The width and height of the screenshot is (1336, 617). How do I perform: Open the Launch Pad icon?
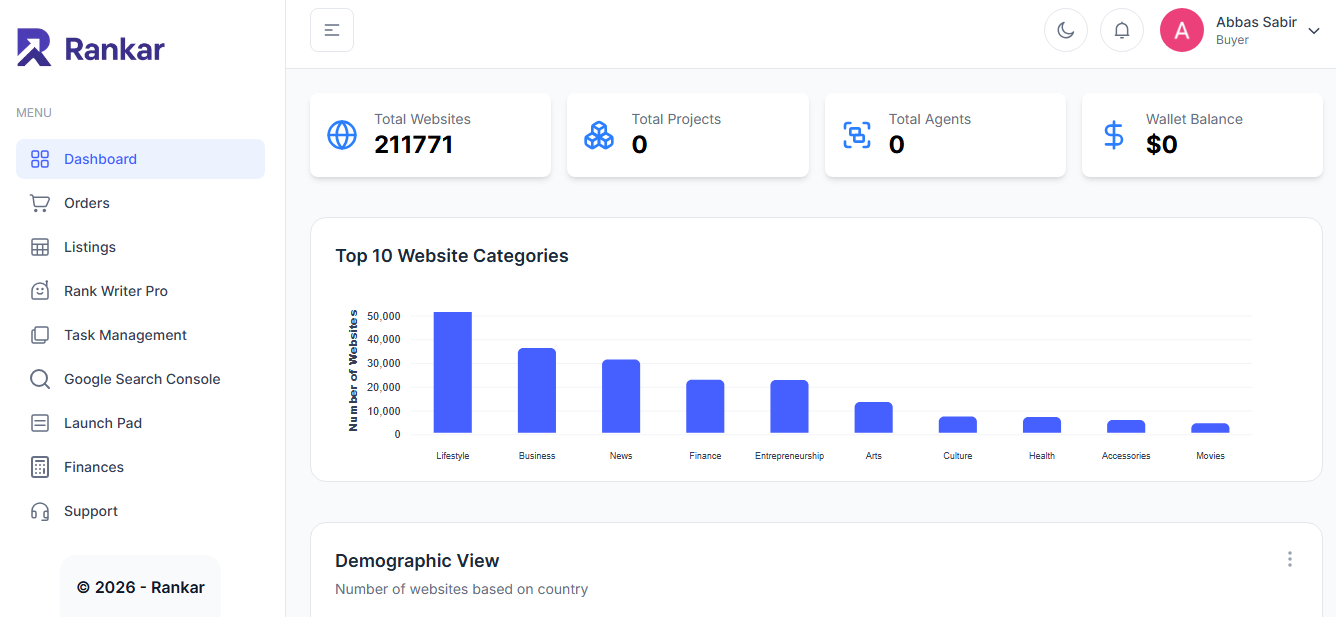tap(40, 423)
